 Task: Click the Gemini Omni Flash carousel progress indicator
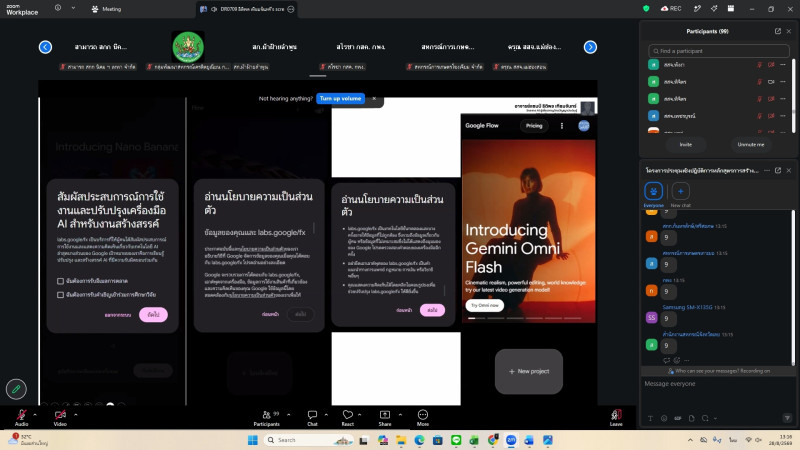pyautogui.click(x=524, y=318)
